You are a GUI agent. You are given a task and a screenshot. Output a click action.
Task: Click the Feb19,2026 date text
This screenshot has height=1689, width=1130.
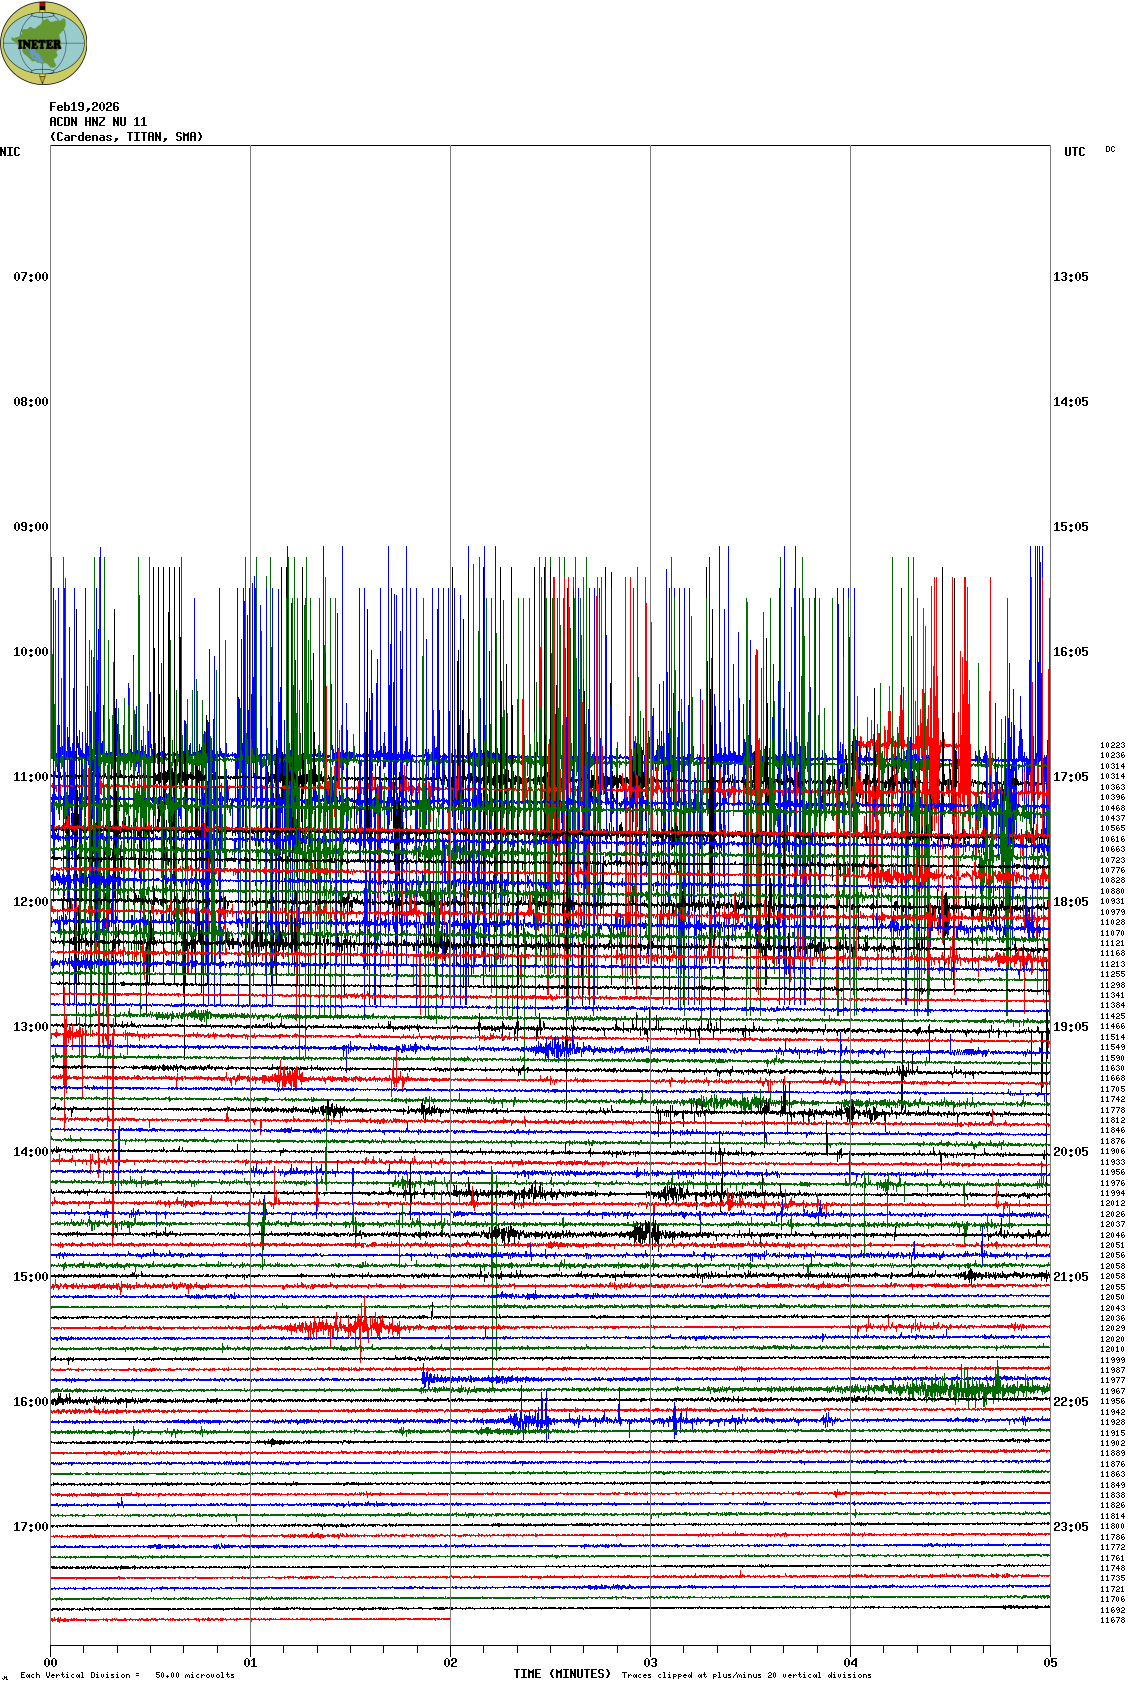(84, 107)
